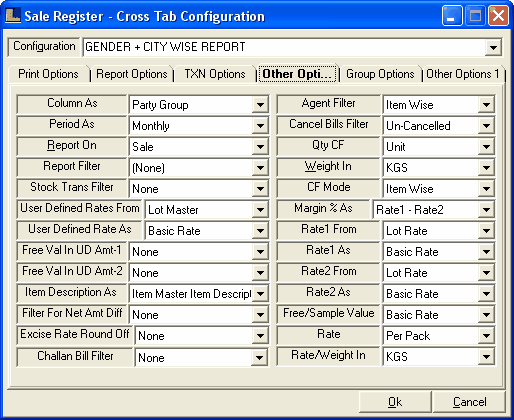Viewport: 514px width, 420px height.
Task: Open the Rate2 From dropdown
Action: (486, 273)
